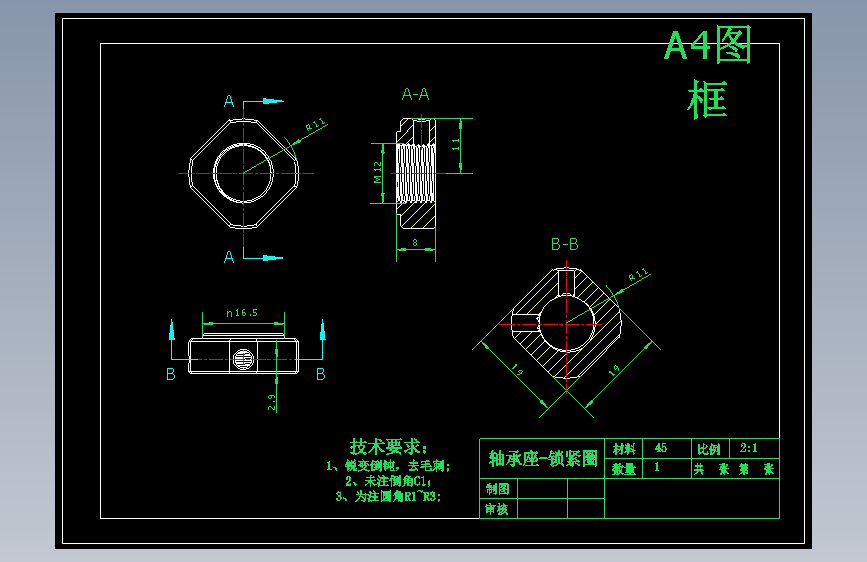Select the right "B" cutting-plane marker
The image size is (867, 562).
point(321,375)
